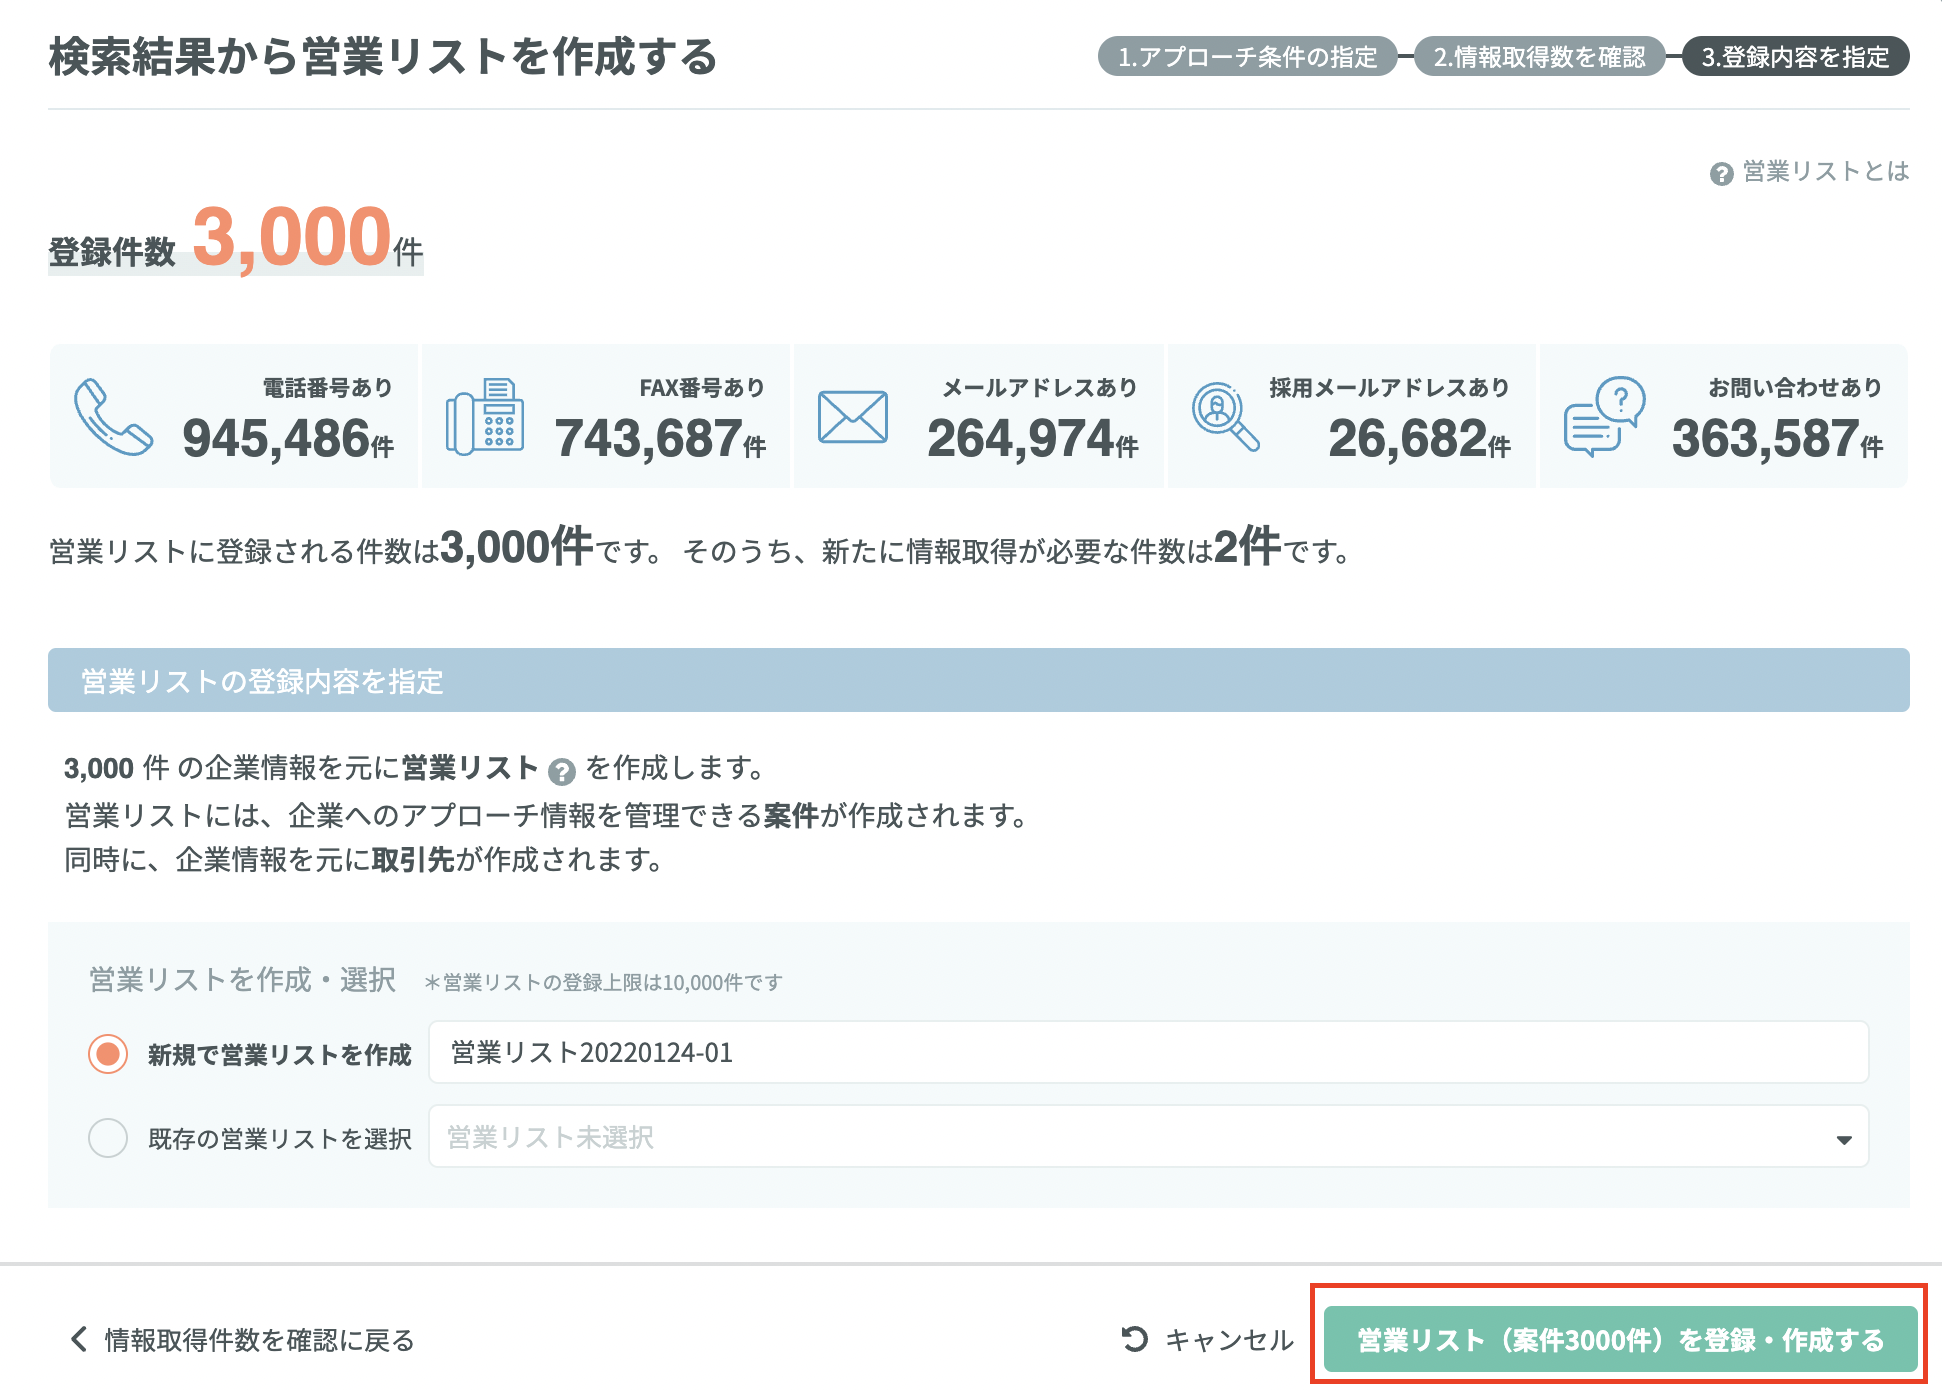
Task: Click the 登録件数 3,000件 total
Action: [236, 238]
